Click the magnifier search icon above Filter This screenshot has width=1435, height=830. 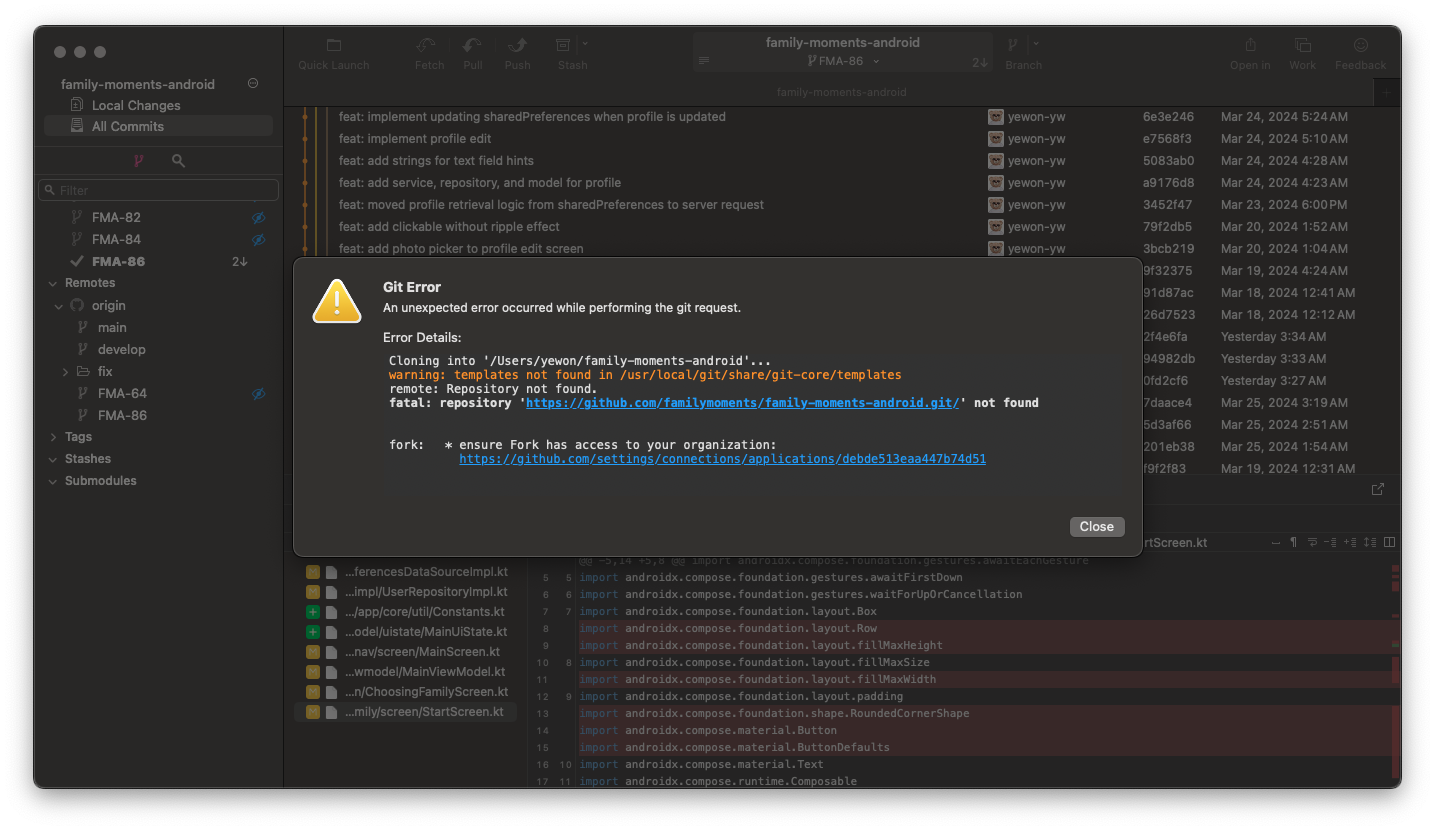[178, 160]
